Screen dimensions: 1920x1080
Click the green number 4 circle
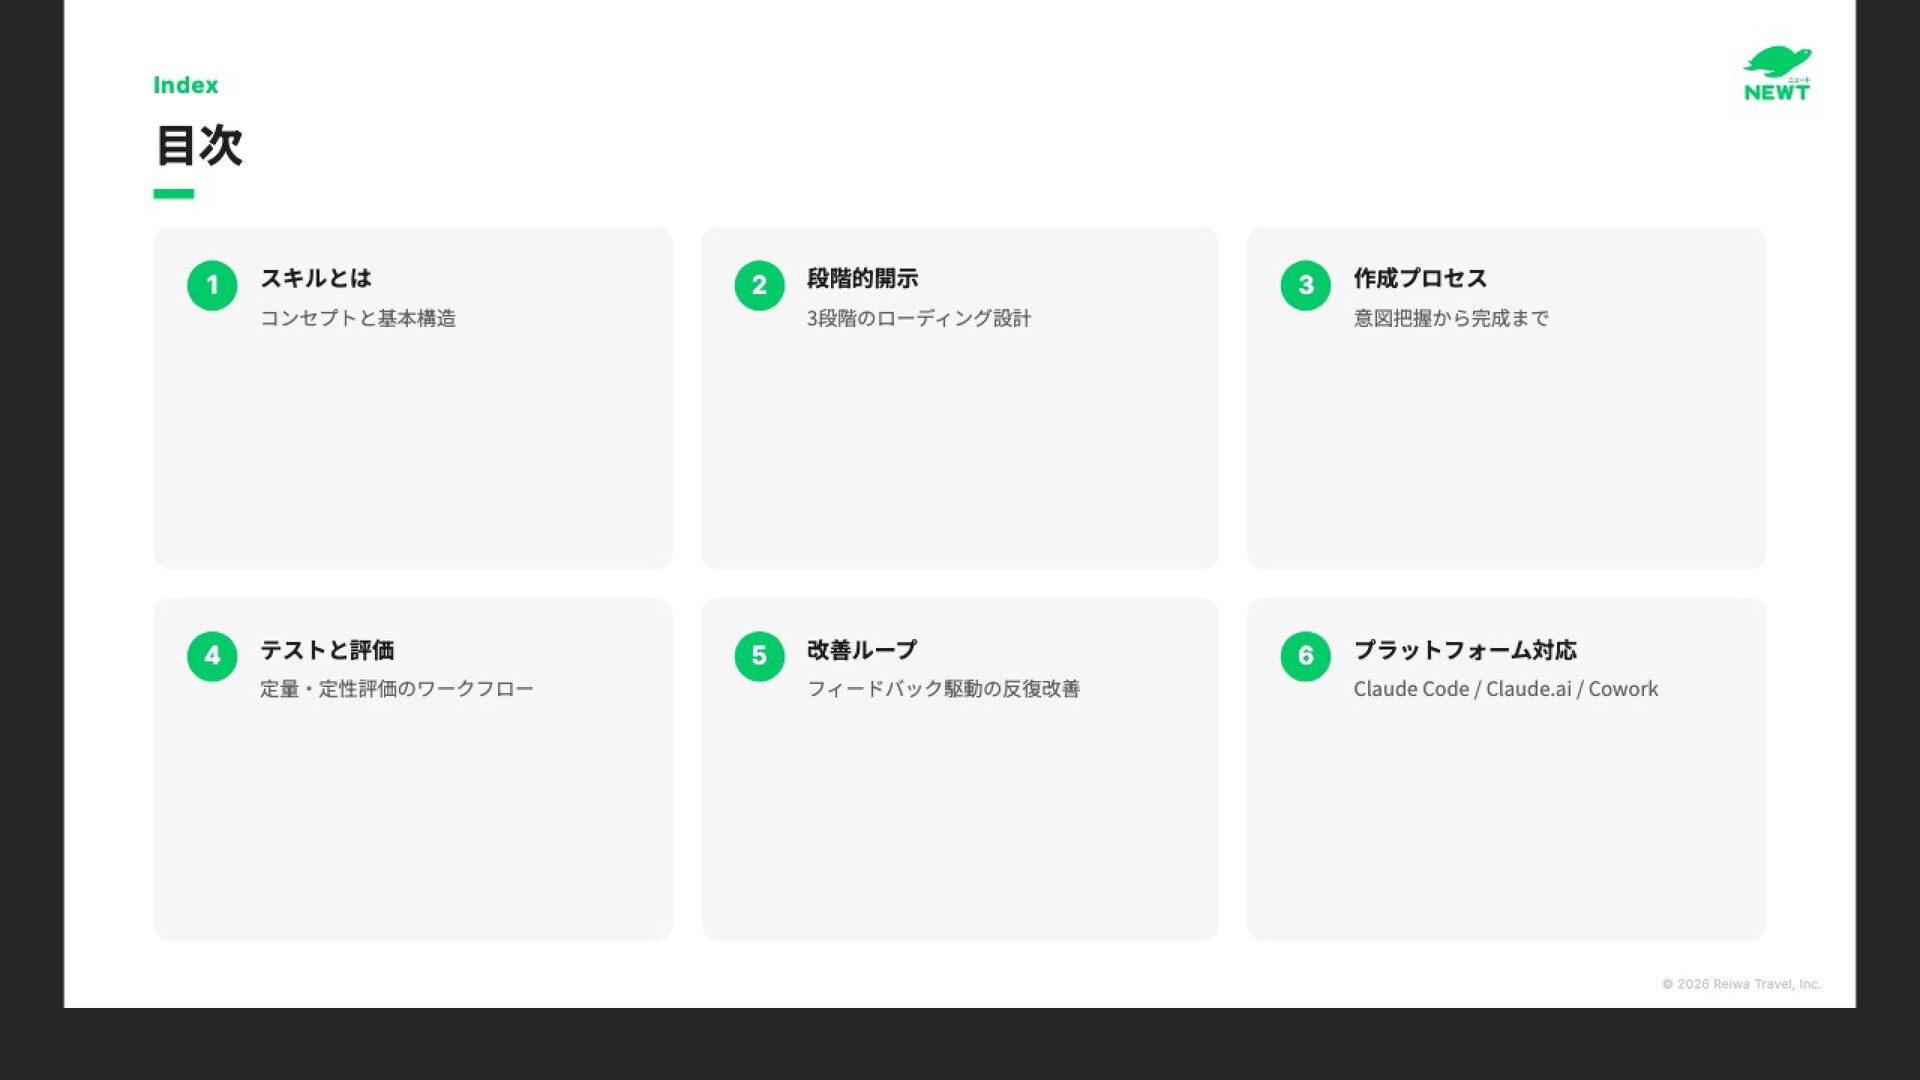[212, 656]
